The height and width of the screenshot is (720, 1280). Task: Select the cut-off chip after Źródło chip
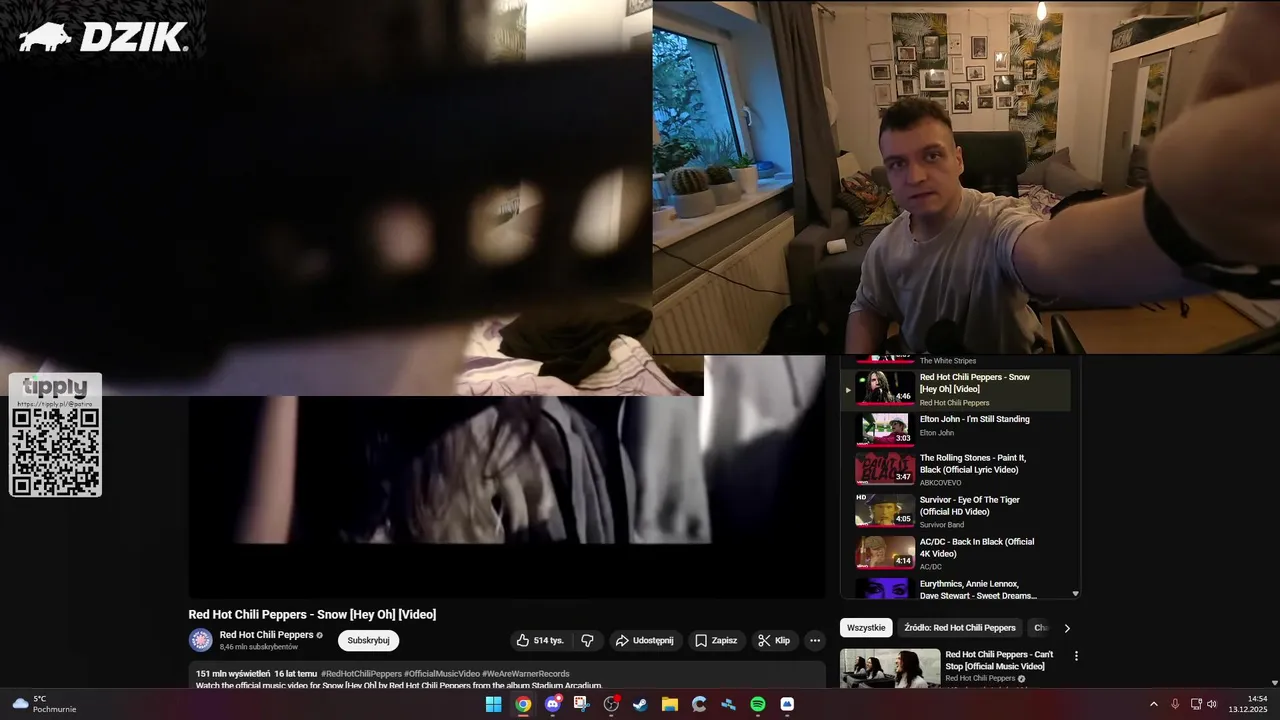point(1040,628)
